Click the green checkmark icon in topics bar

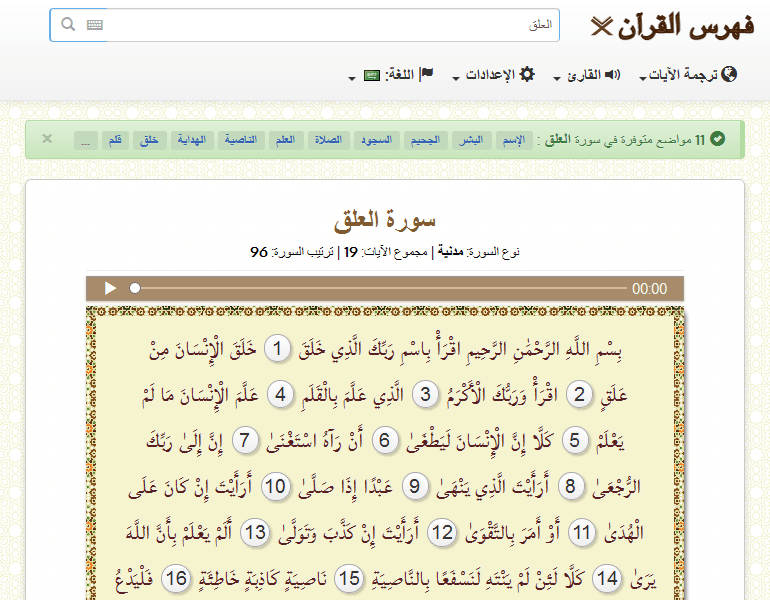point(717,139)
